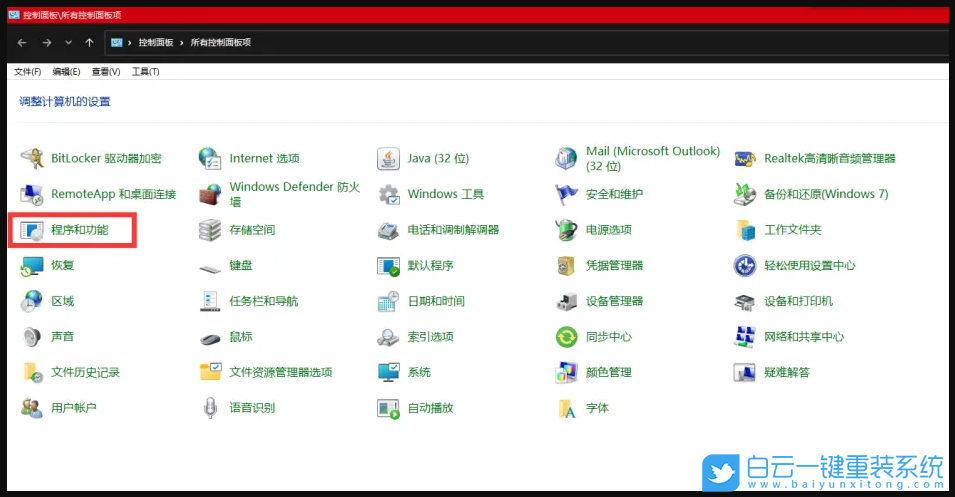Image resolution: width=955 pixels, height=497 pixels.
Task: Open the 电源选项 battery icon
Action: coord(566,230)
